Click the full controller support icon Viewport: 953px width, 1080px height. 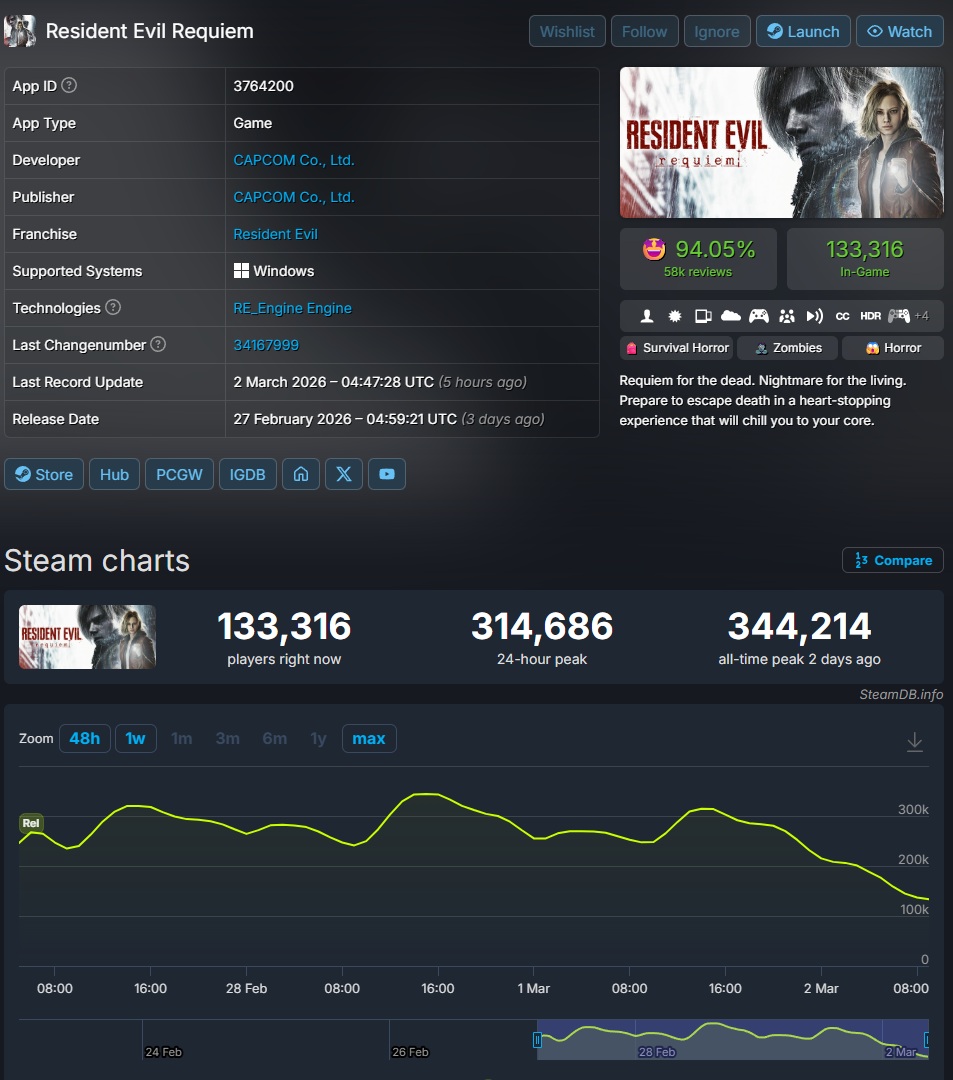(759, 315)
